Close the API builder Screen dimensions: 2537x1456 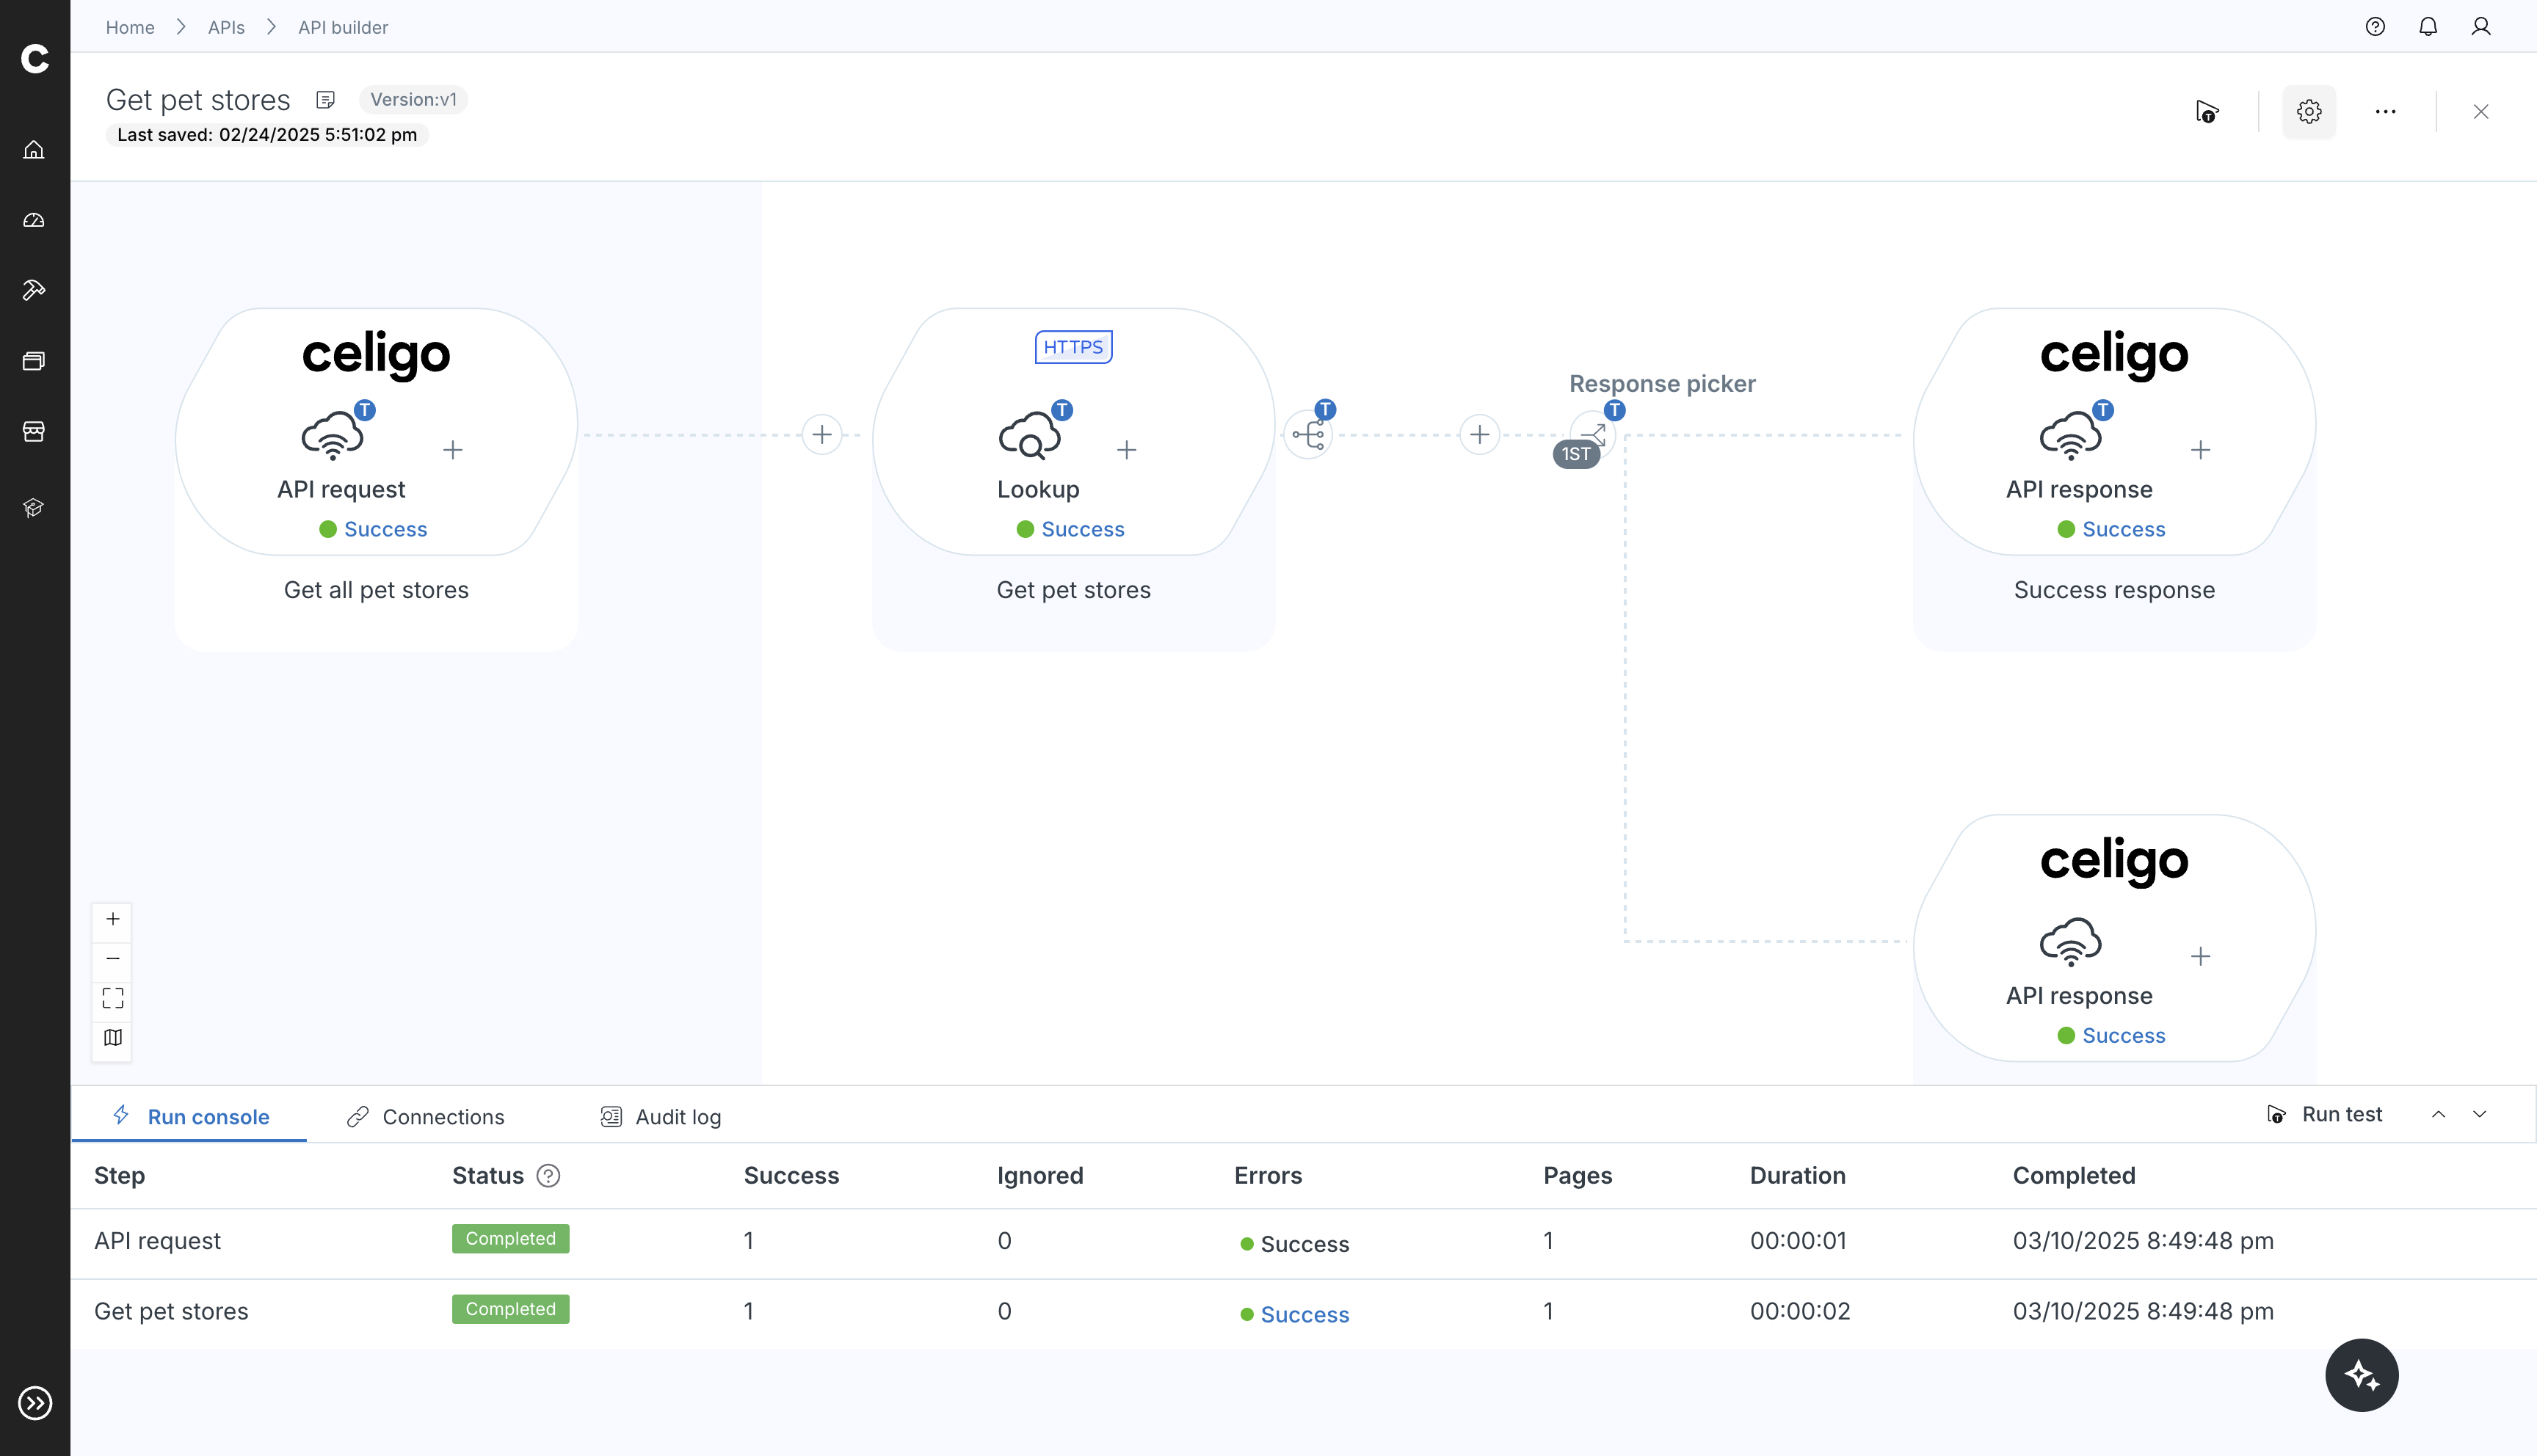[x=2481, y=112]
